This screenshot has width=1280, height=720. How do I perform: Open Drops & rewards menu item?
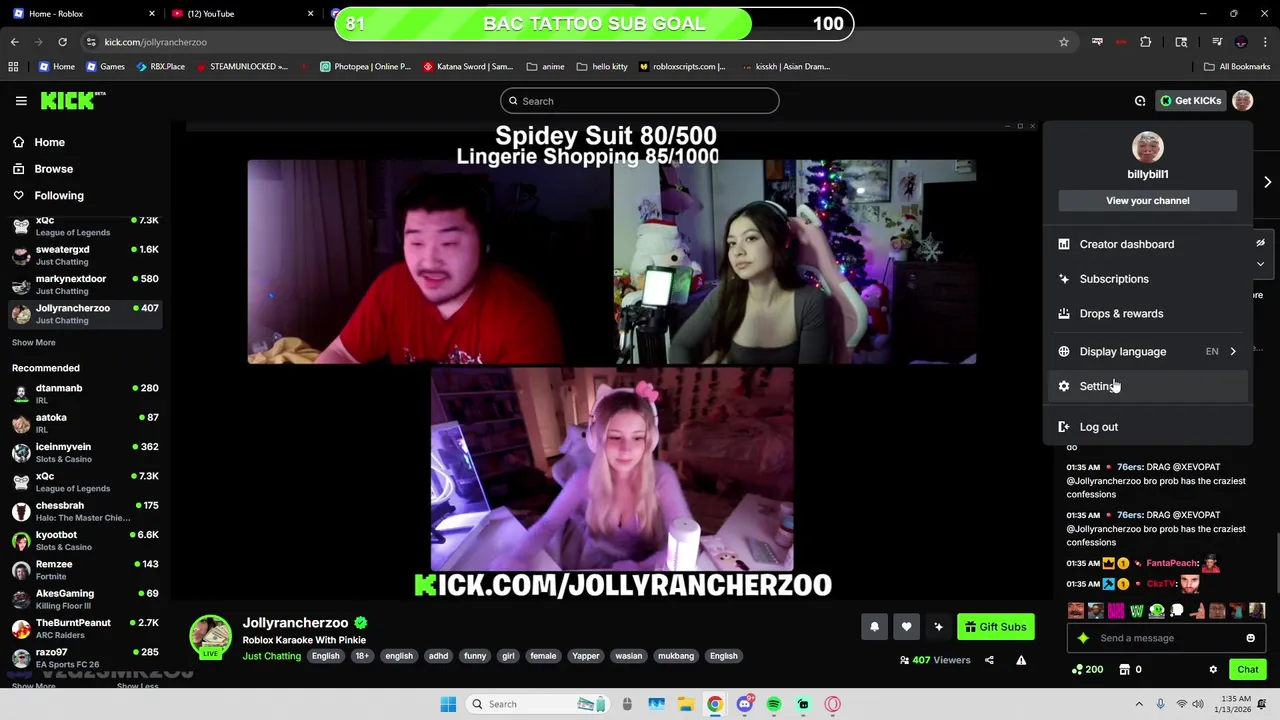[1148, 314]
